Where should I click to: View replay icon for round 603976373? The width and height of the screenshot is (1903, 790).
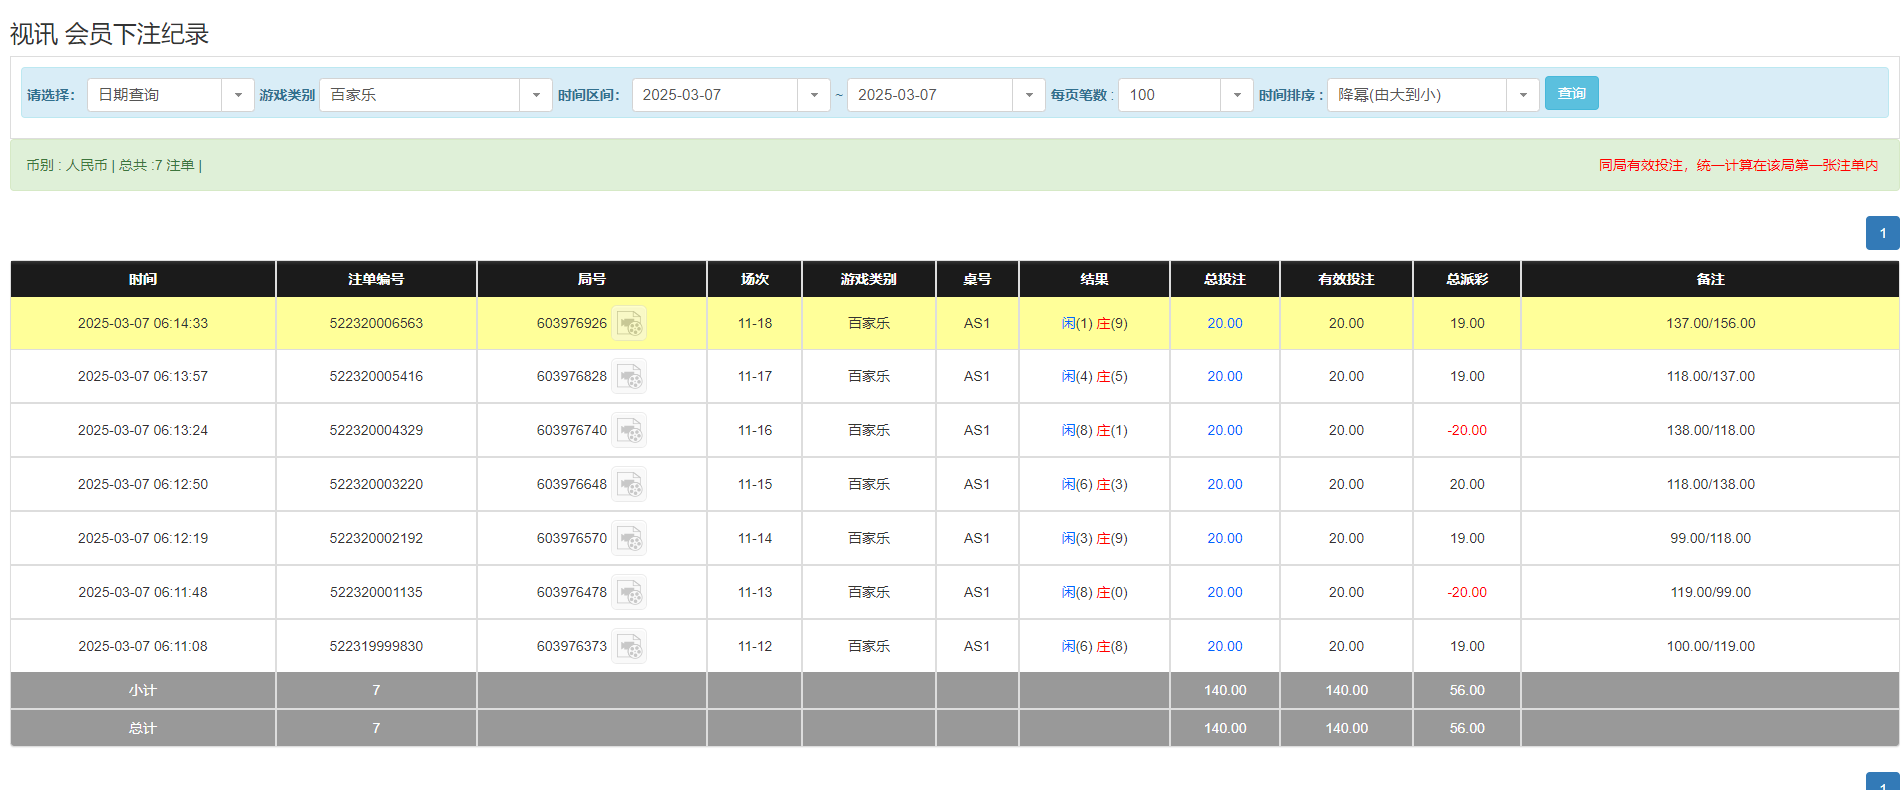629,647
